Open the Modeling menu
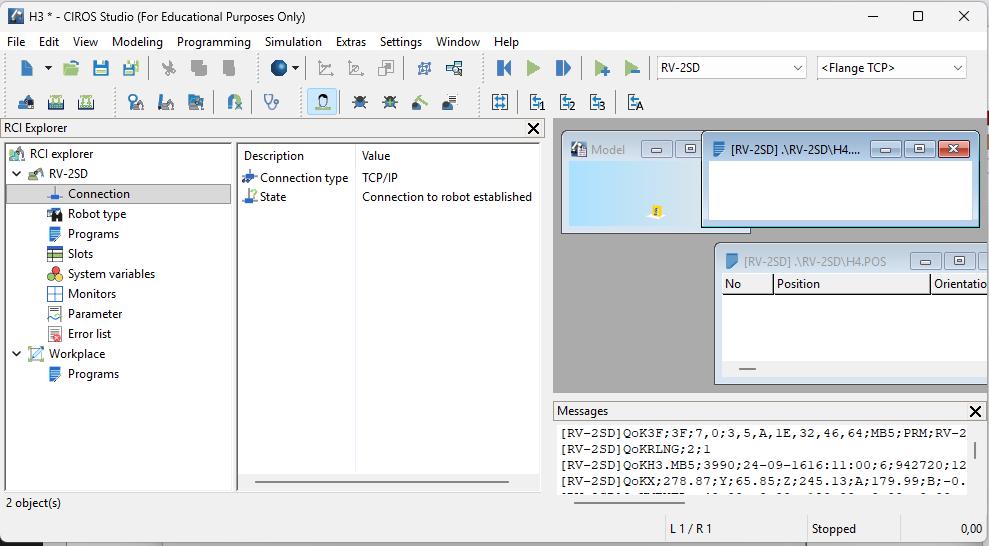The width and height of the screenshot is (989, 546). point(137,42)
